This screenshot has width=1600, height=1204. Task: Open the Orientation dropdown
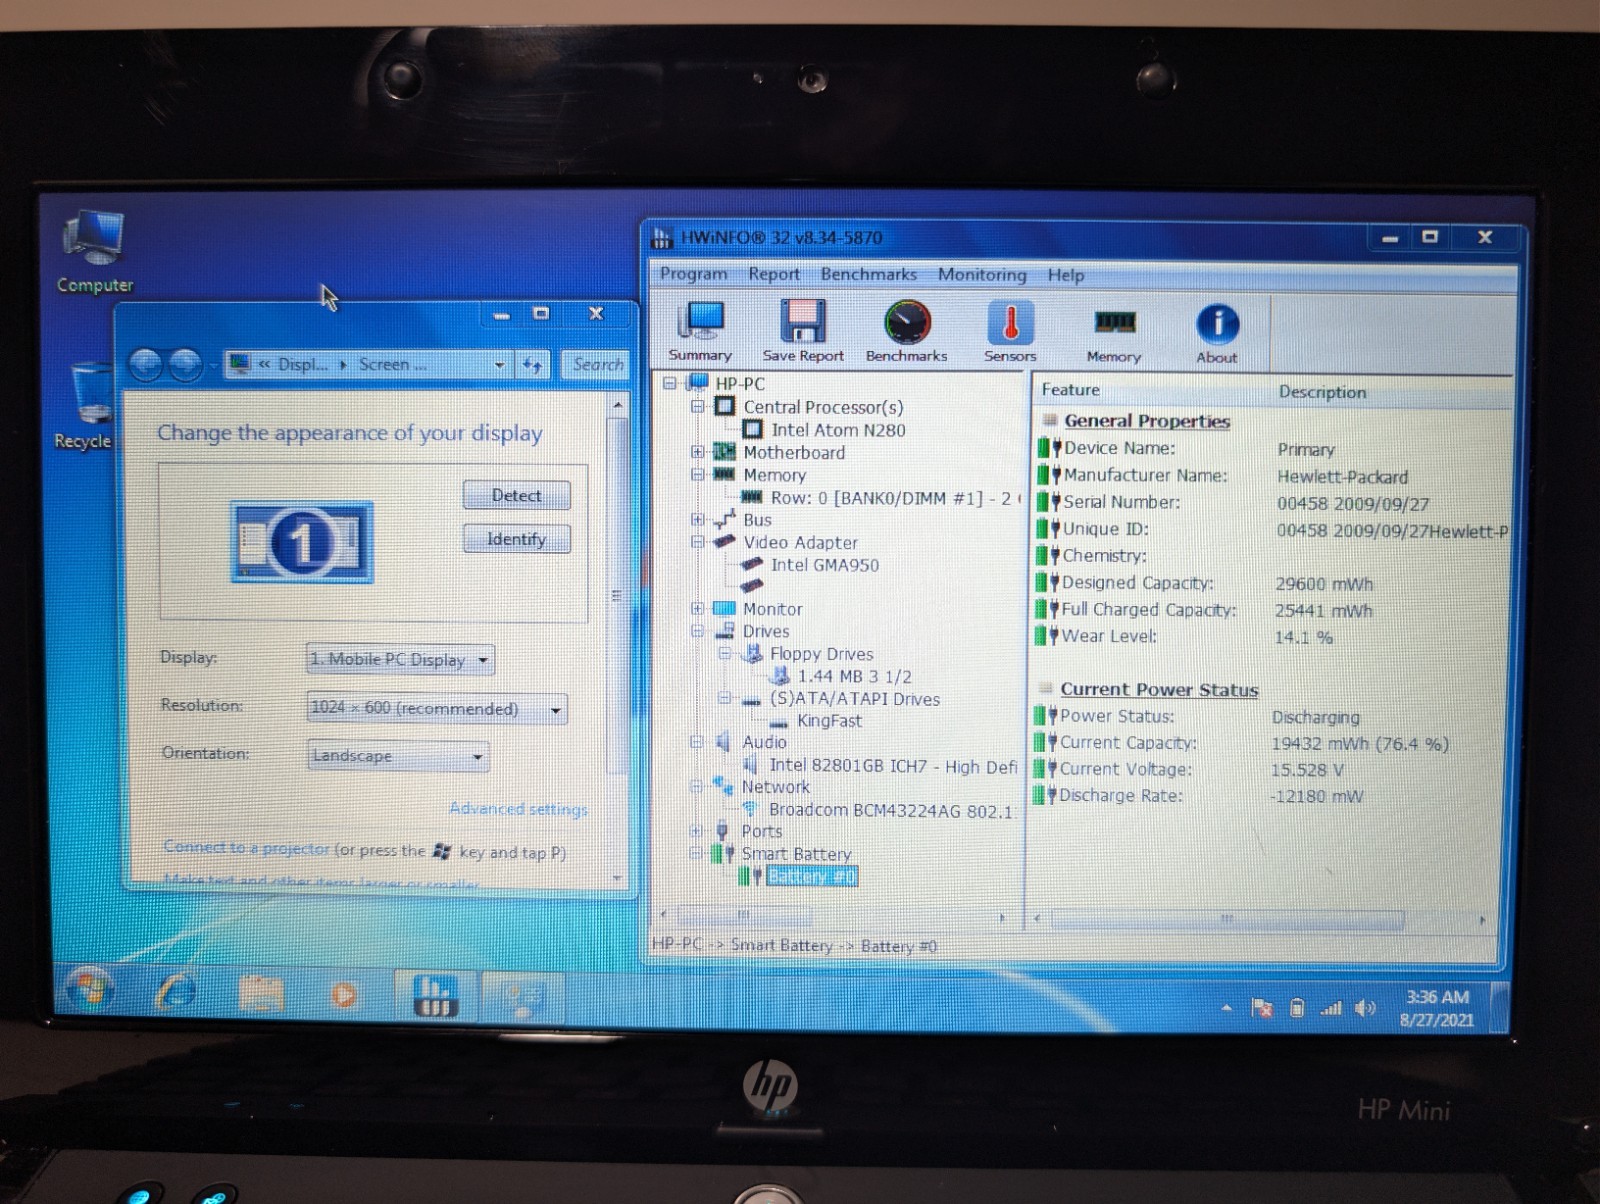pyautogui.click(x=398, y=755)
